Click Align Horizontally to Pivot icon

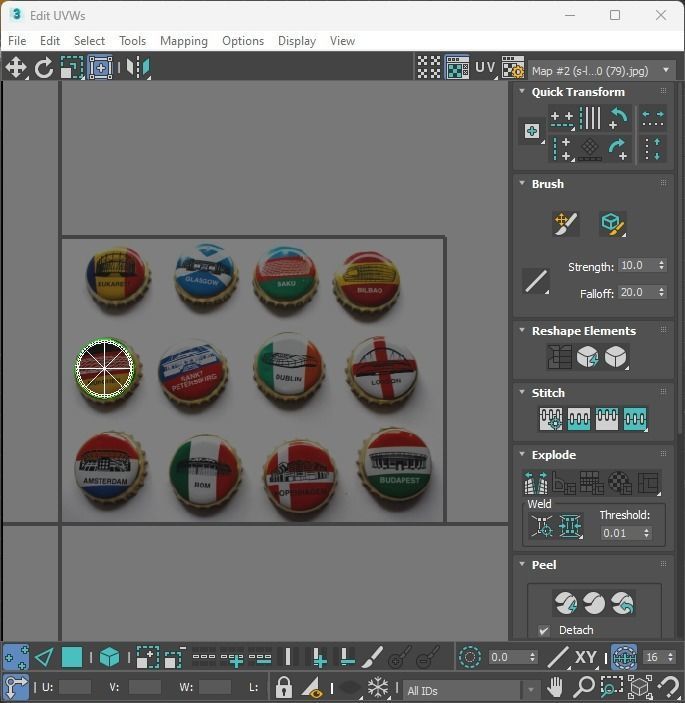pyautogui.click(x=562, y=119)
